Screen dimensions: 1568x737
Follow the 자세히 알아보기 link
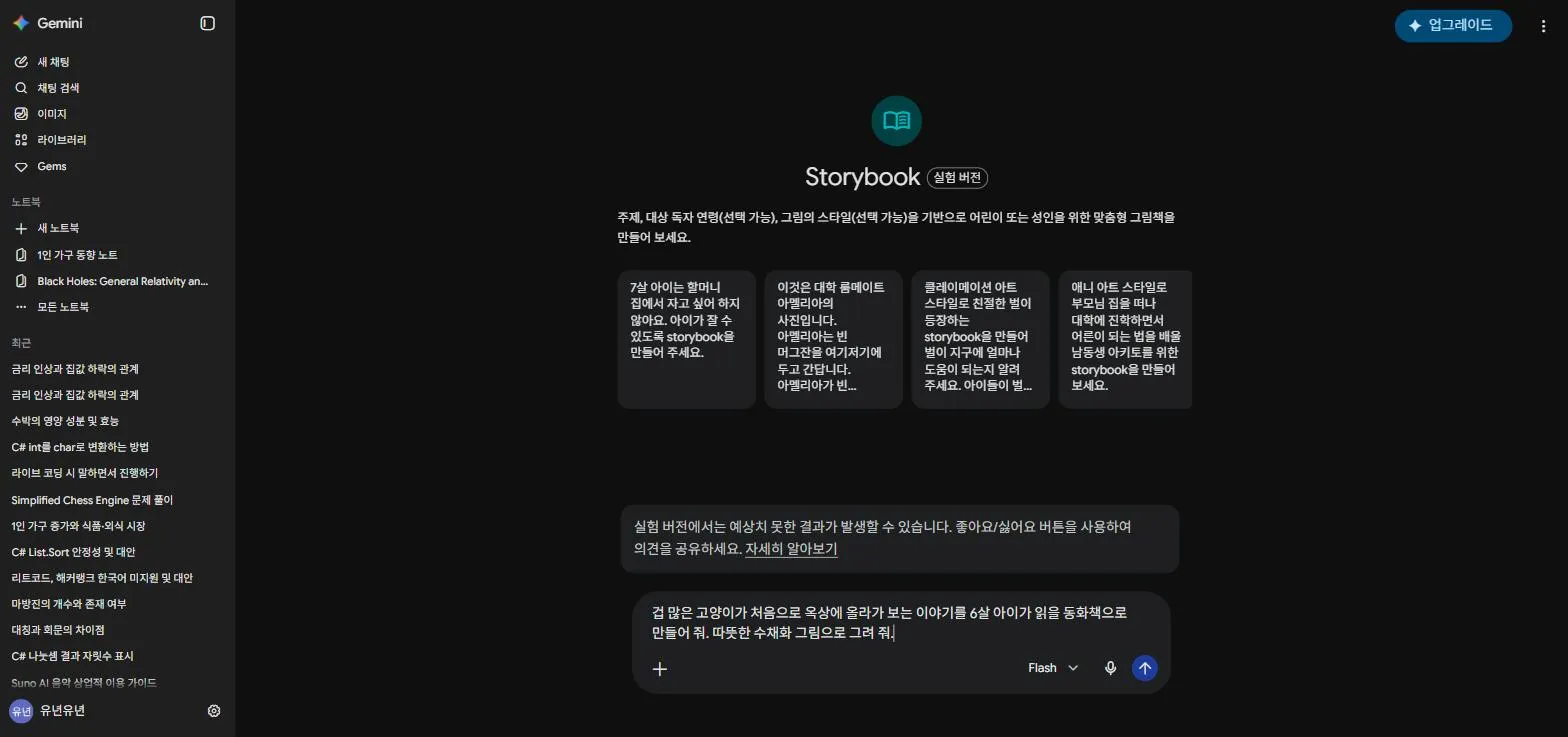(x=791, y=549)
